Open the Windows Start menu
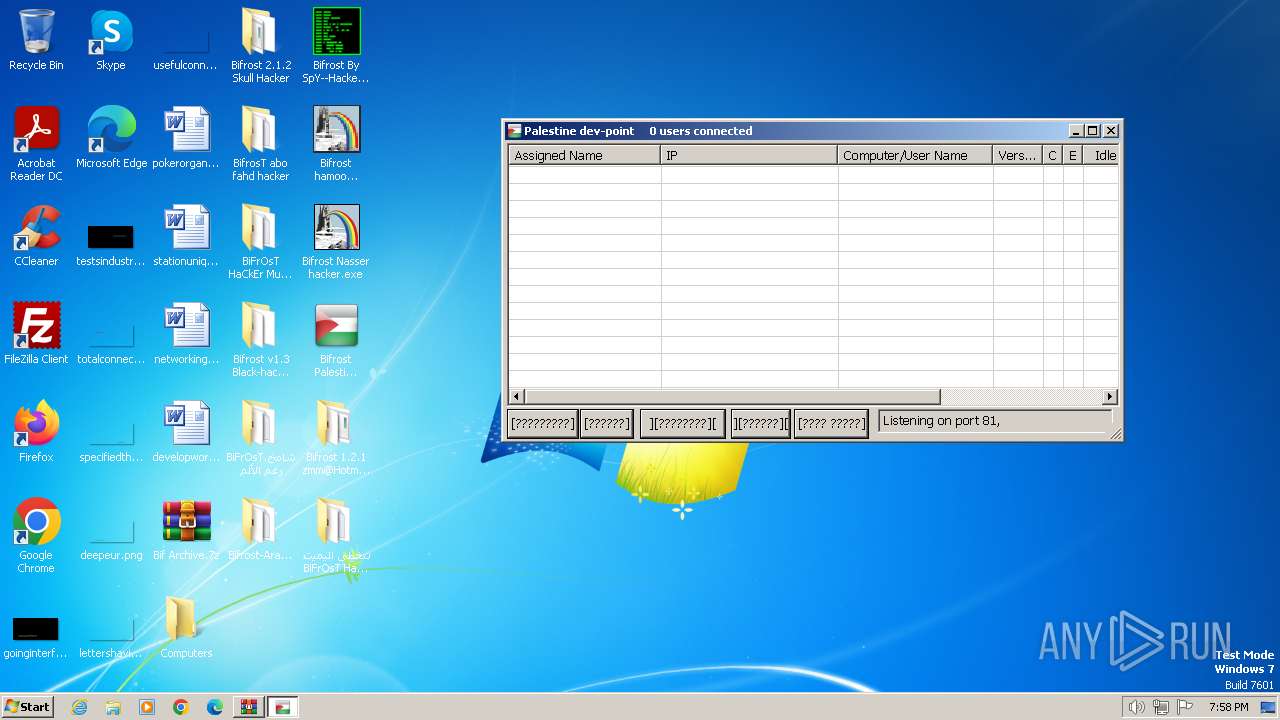The height and width of the screenshot is (720, 1280). (27, 706)
